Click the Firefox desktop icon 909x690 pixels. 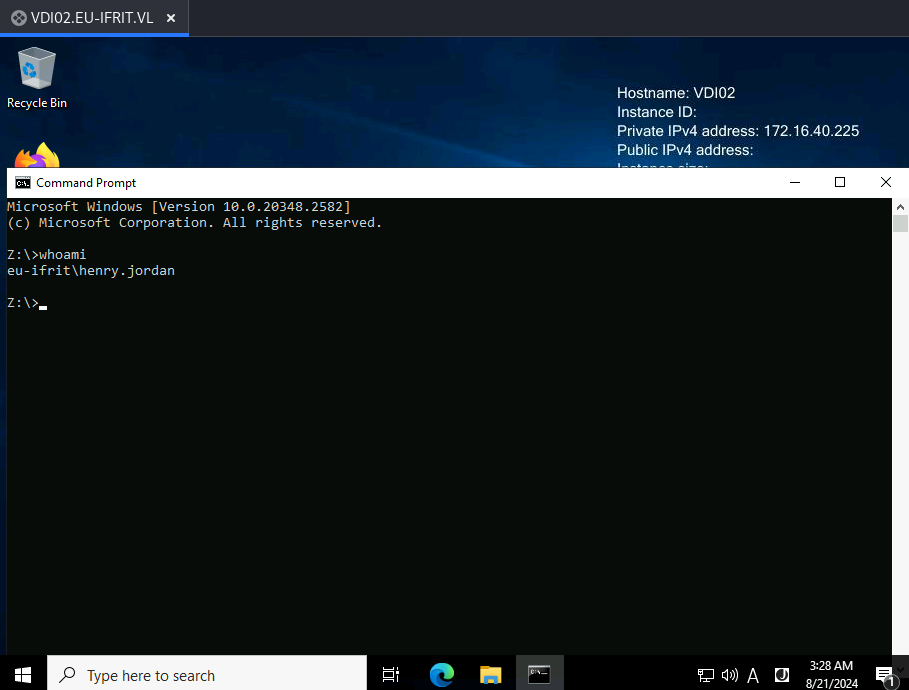click(37, 155)
